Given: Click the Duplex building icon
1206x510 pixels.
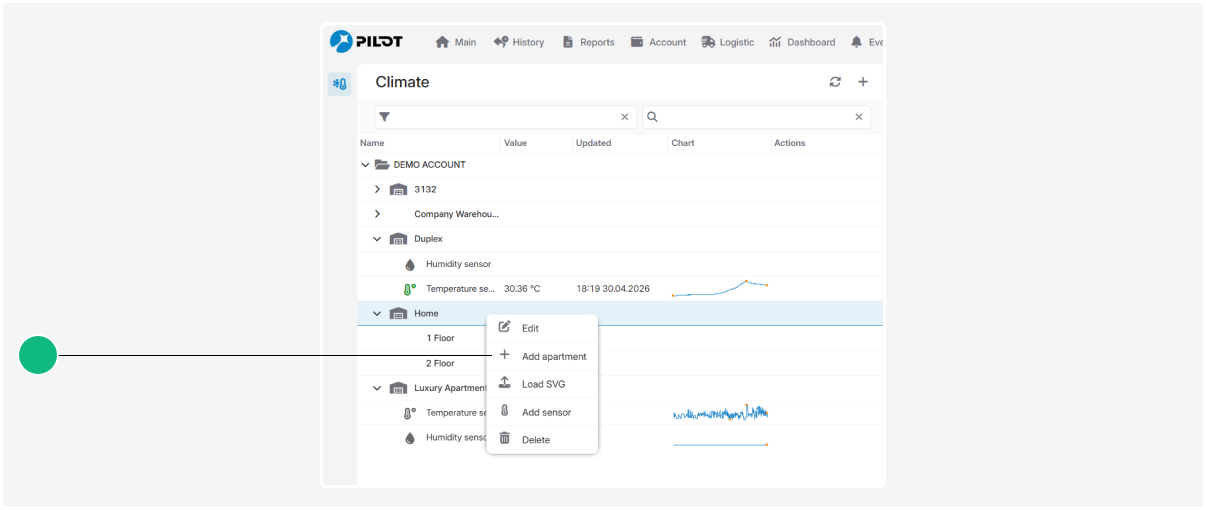Looking at the screenshot, I should click(x=398, y=239).
